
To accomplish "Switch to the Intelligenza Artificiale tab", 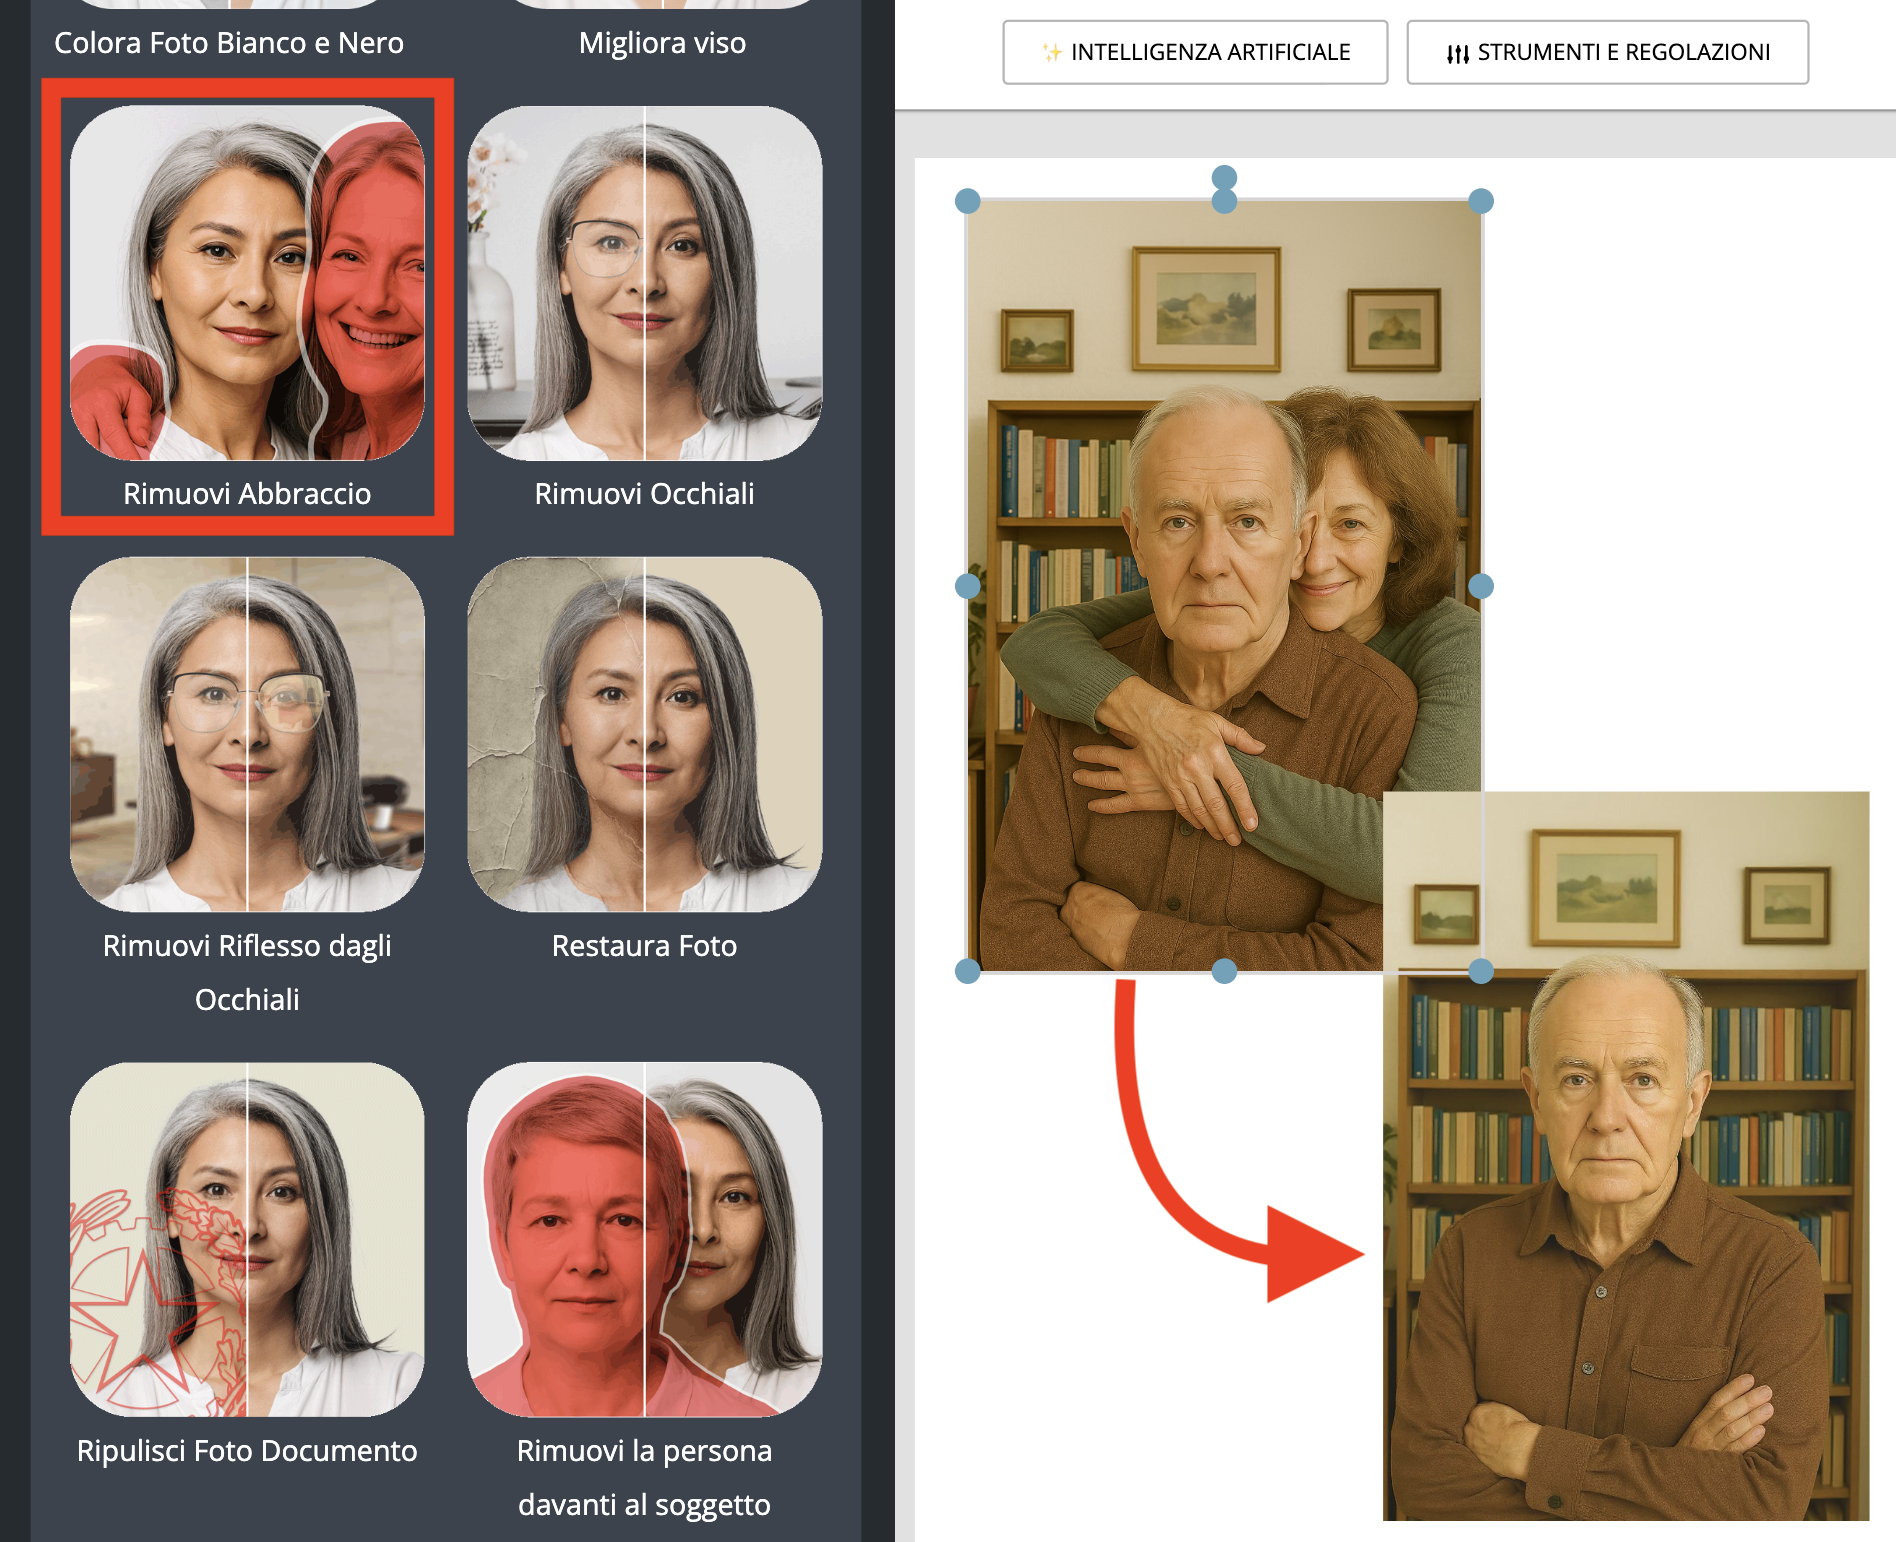I will click(x=1195, y=52).
